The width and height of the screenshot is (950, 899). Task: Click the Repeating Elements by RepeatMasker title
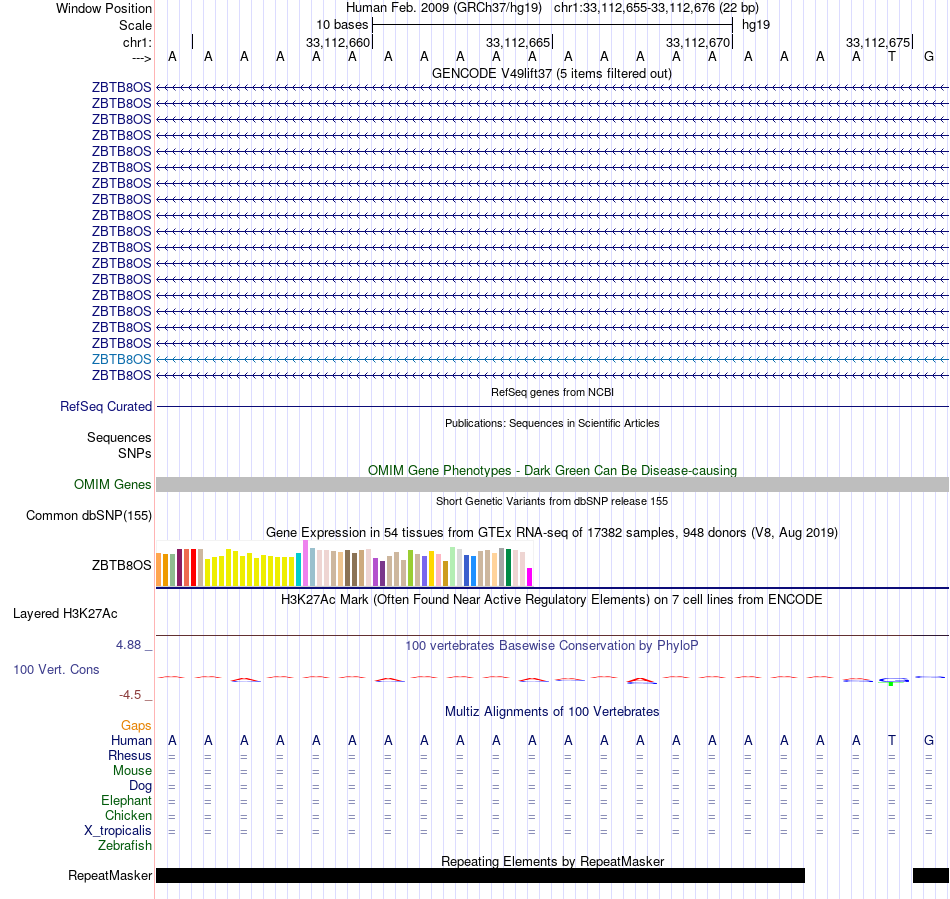pyautogui.click(x=552, y=861)
